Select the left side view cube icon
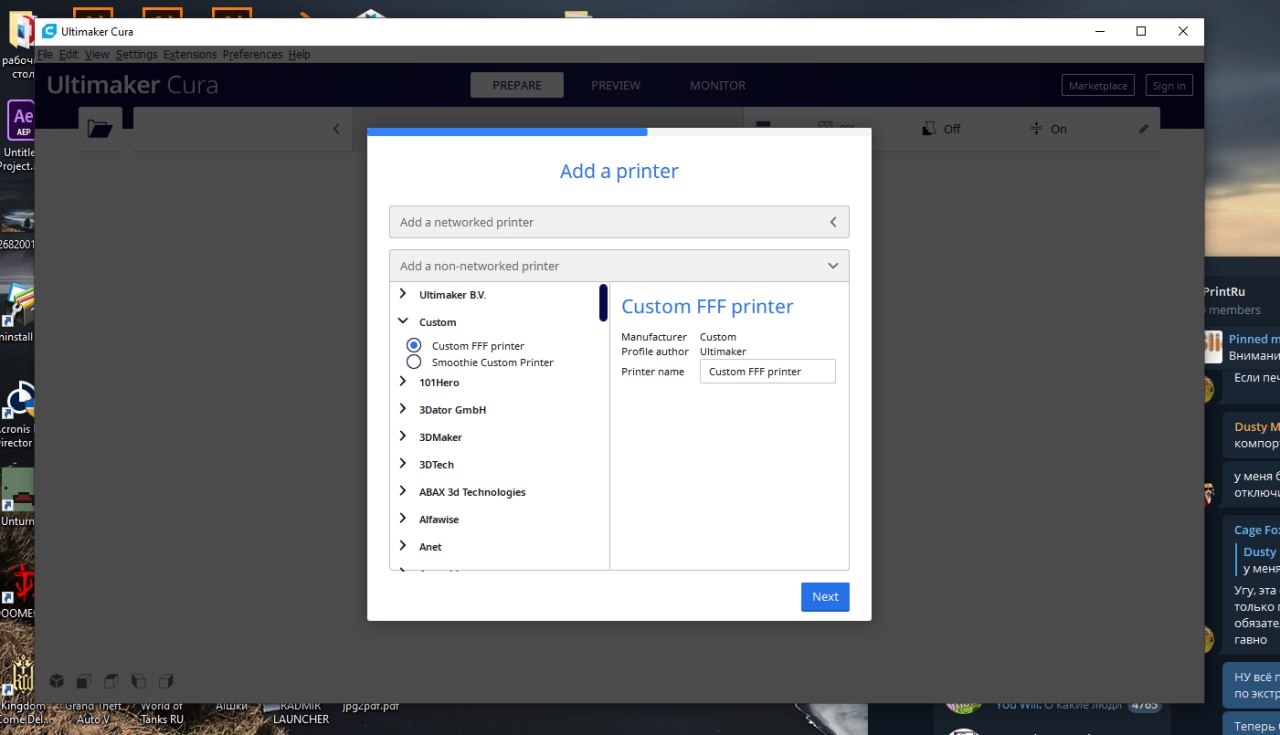1280x735 pixels. point(138,681)
